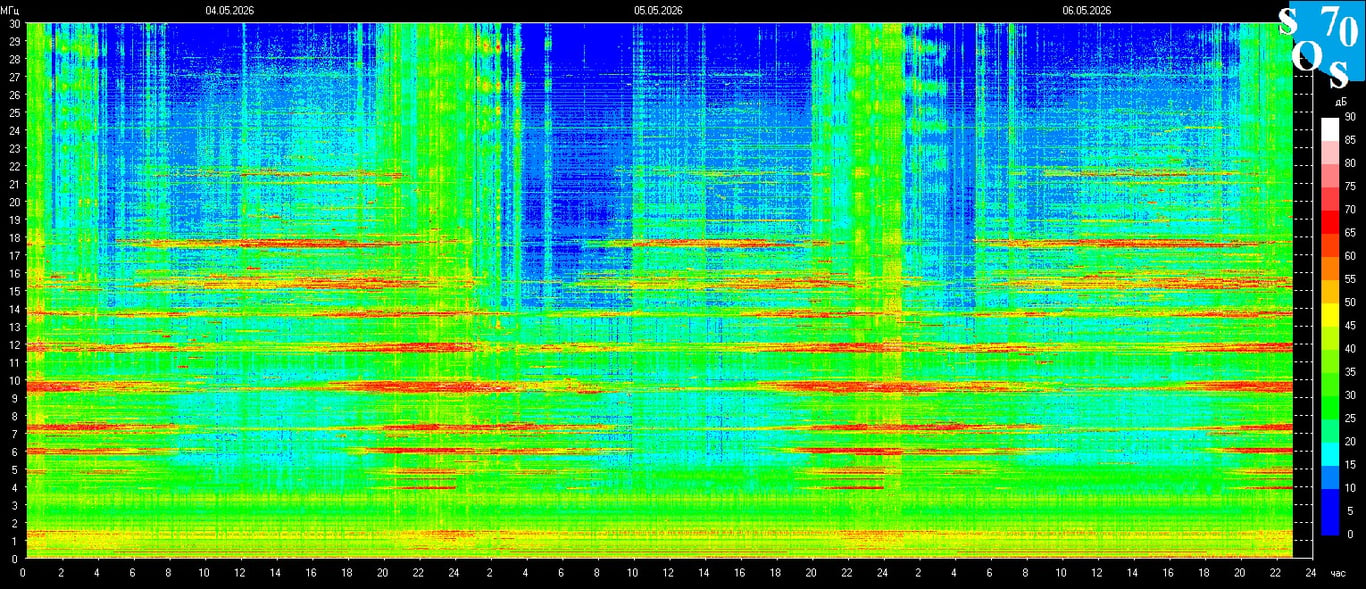Pick the bright red segment of dB scale
Screen dimensions: 1366x589
click(1329, 222)
